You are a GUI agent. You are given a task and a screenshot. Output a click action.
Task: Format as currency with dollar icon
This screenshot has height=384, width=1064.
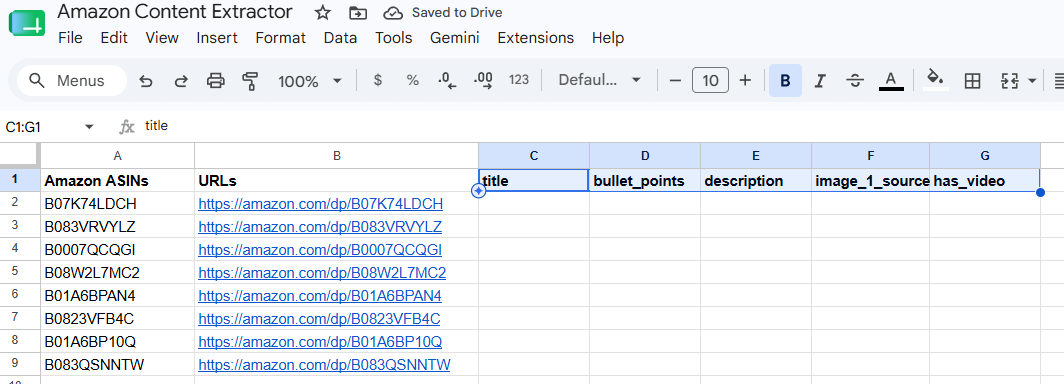click(x=378, y=80)
